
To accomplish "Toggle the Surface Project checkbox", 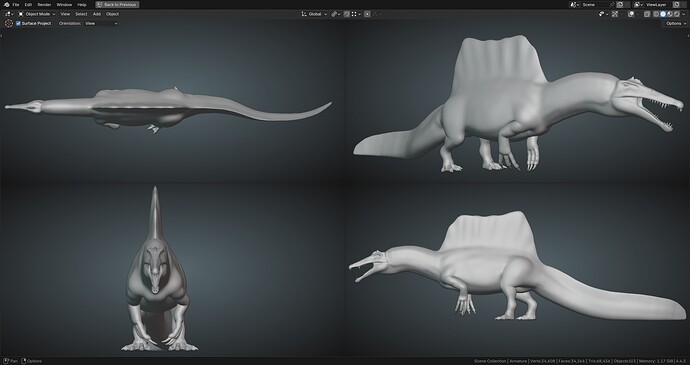I will (18, 23).
